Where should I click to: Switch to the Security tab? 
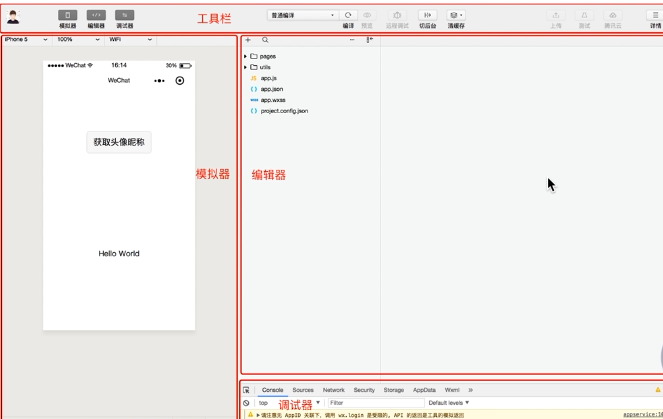pyautogui.click(x=364, y=390)
